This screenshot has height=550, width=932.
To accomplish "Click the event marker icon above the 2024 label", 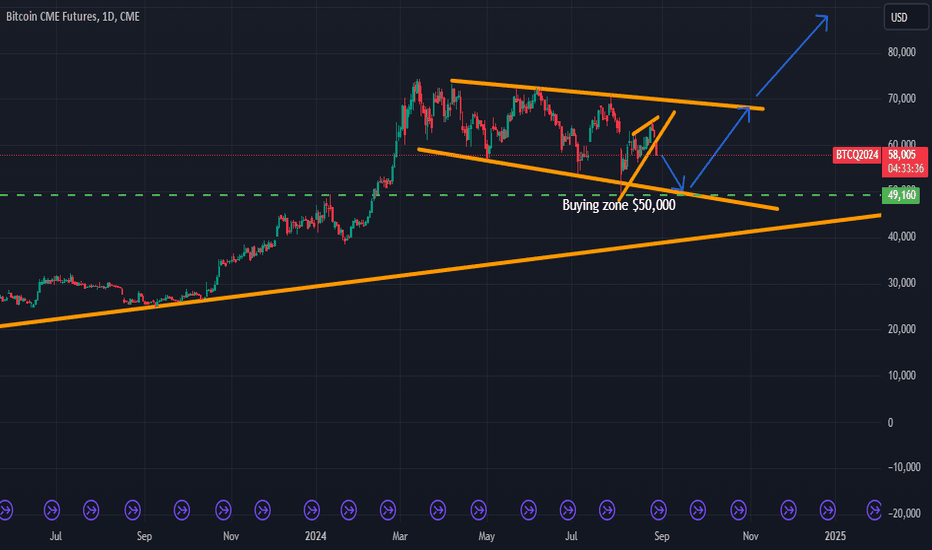I will (x=311, y=510).
